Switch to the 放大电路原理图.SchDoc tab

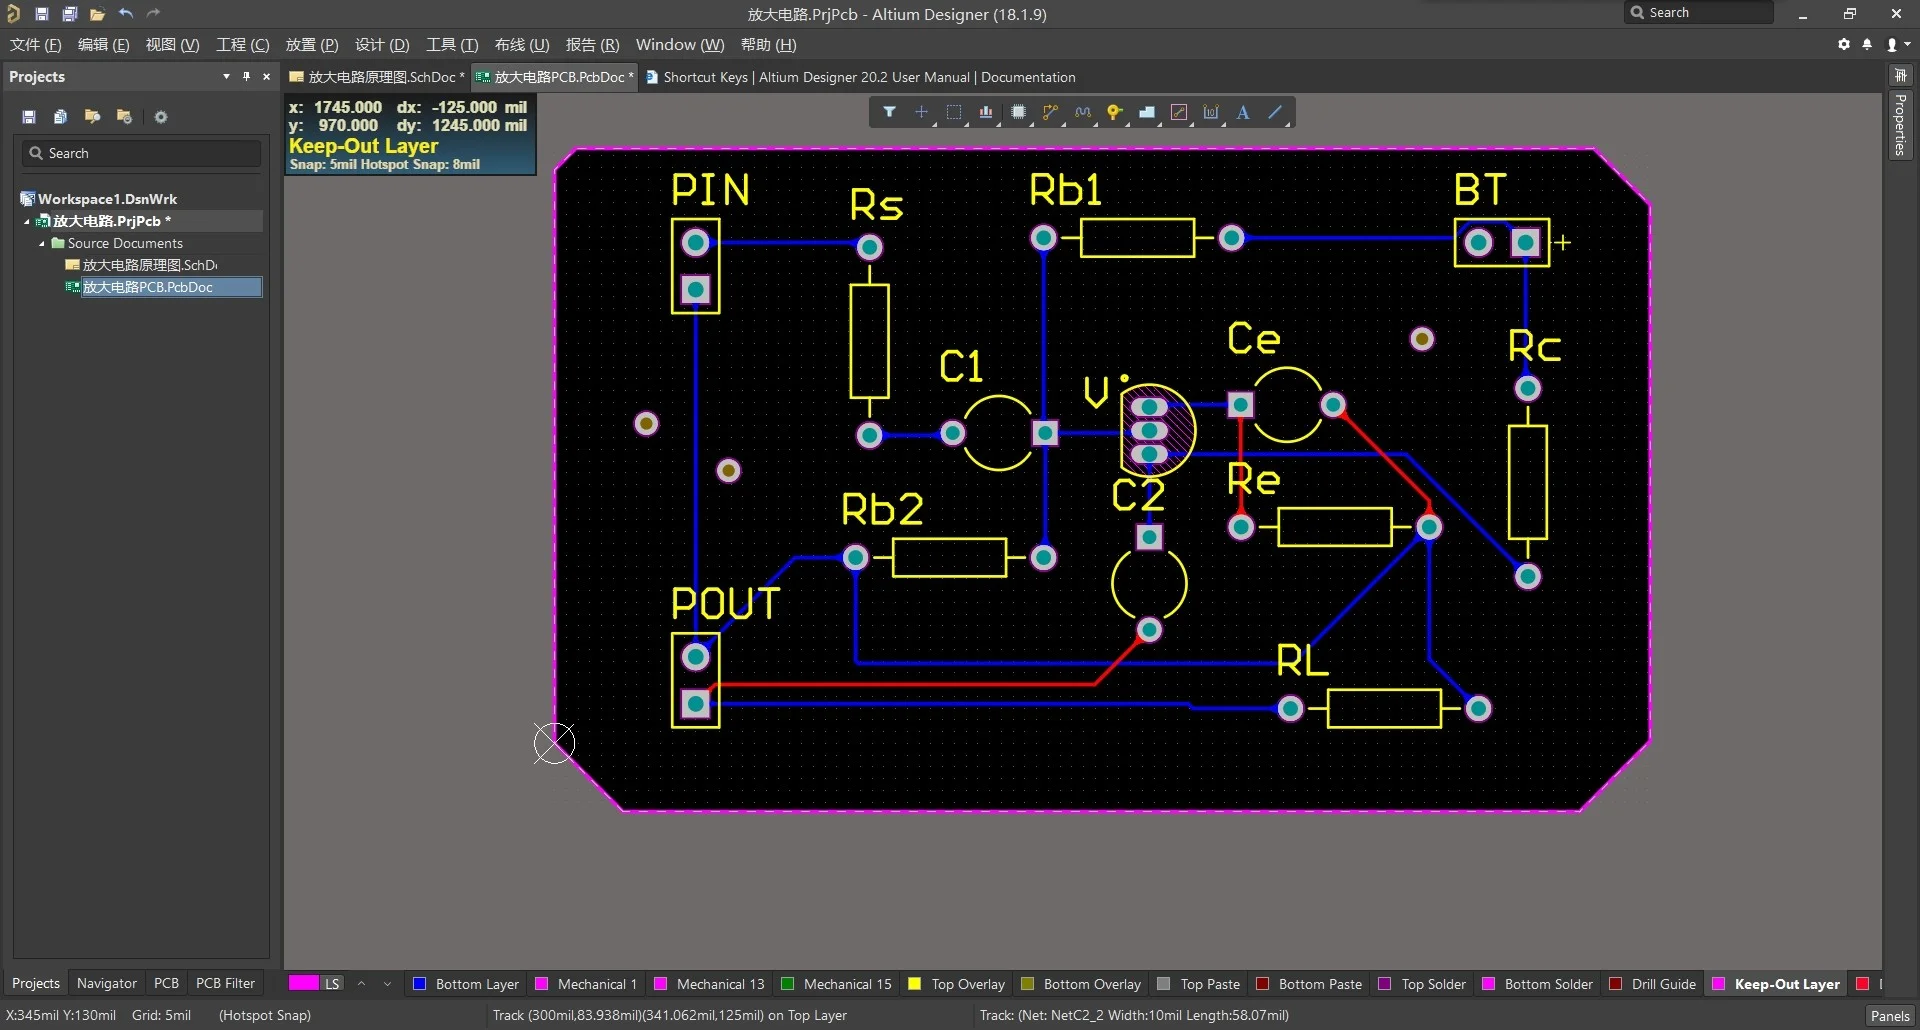pos(380,77)
